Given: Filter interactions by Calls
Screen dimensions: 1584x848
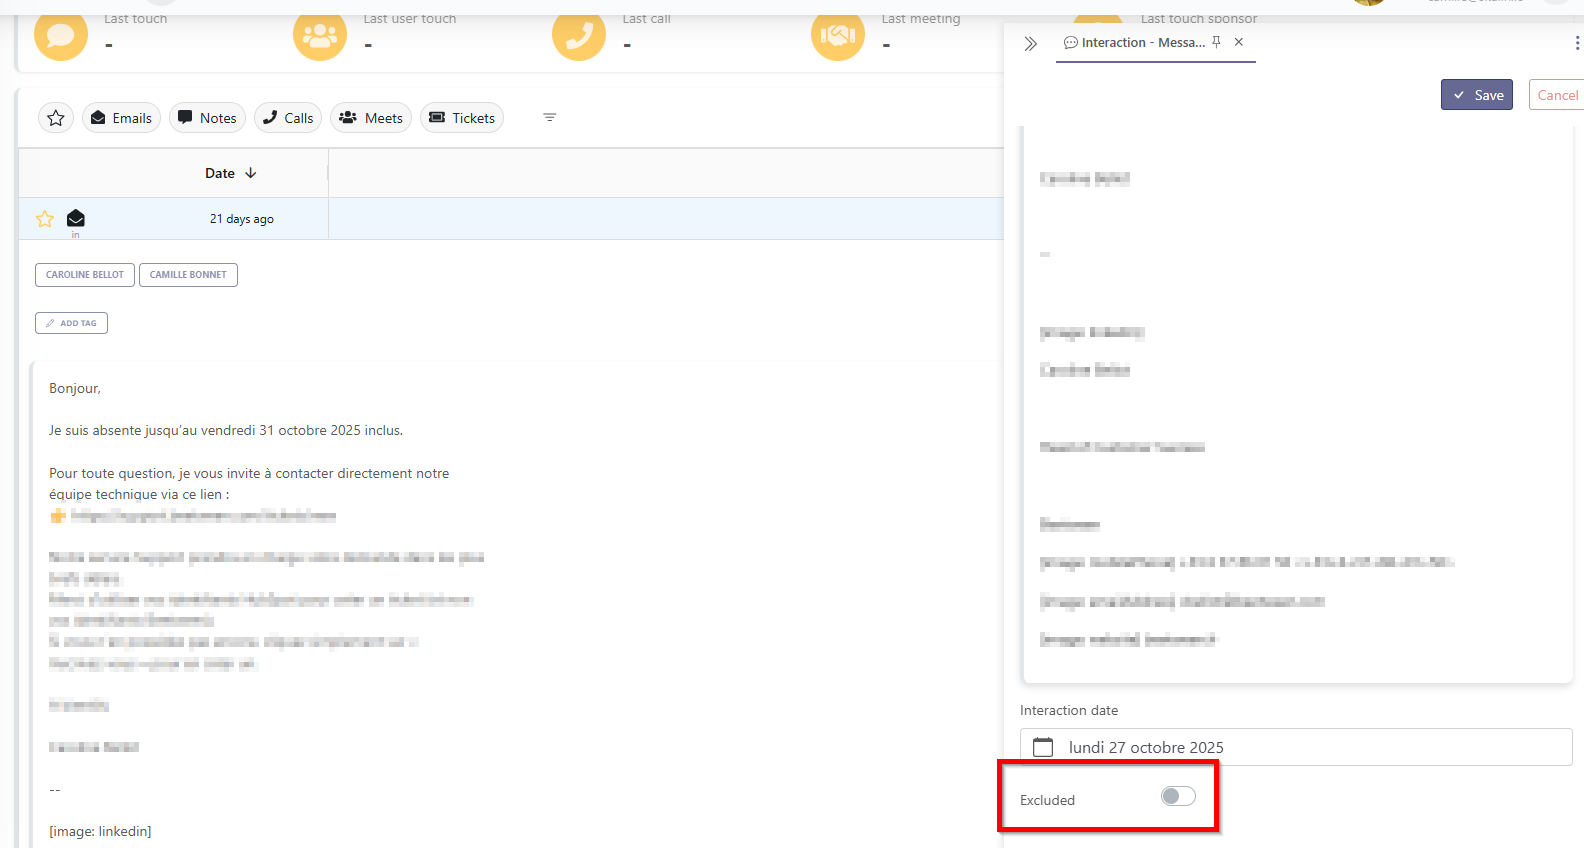Looking at the screenshot, I should 288,118.
